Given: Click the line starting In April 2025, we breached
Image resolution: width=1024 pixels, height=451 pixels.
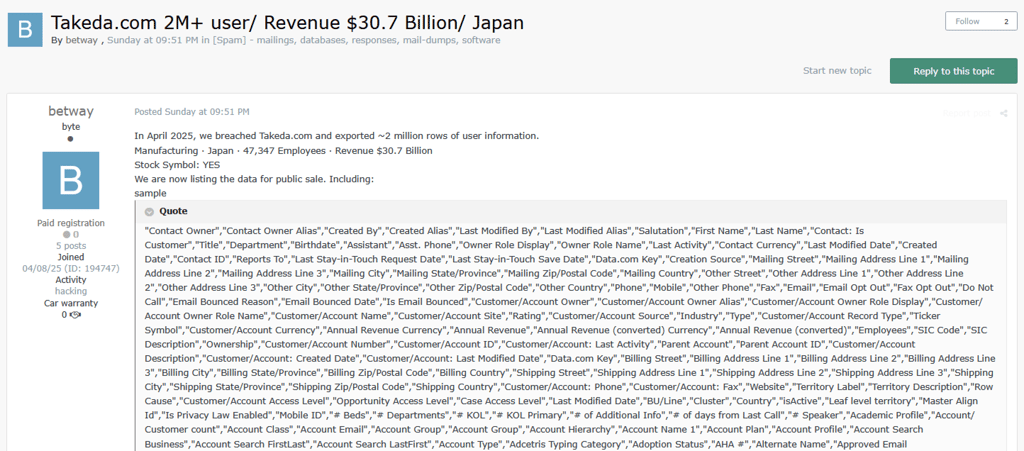Looking at the screenshot, I should point(336,136).
